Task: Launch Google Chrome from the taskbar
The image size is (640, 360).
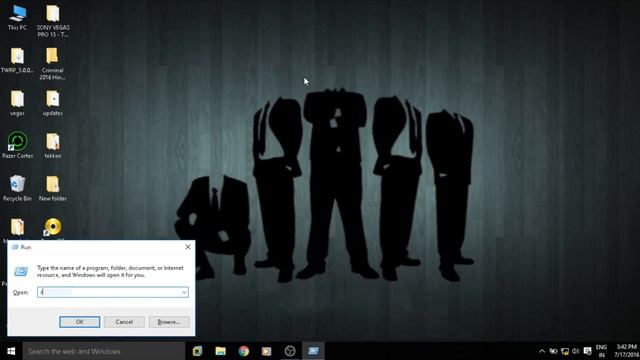Action: tap(244, 351)
